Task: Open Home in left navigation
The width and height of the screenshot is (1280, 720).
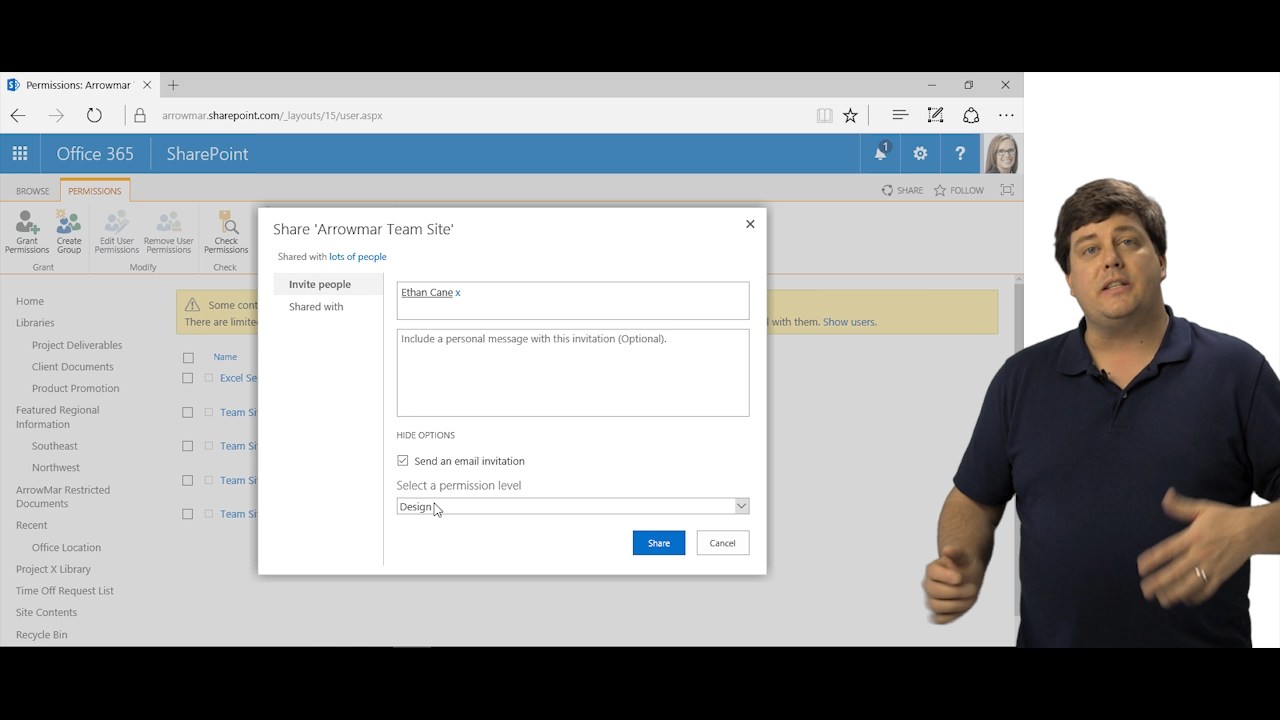Action: tap(30, 301)
